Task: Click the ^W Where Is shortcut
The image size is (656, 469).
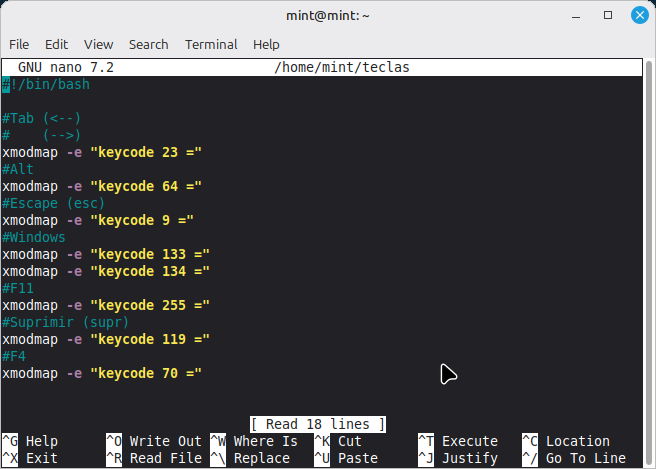Action: (x=254, y=441)
